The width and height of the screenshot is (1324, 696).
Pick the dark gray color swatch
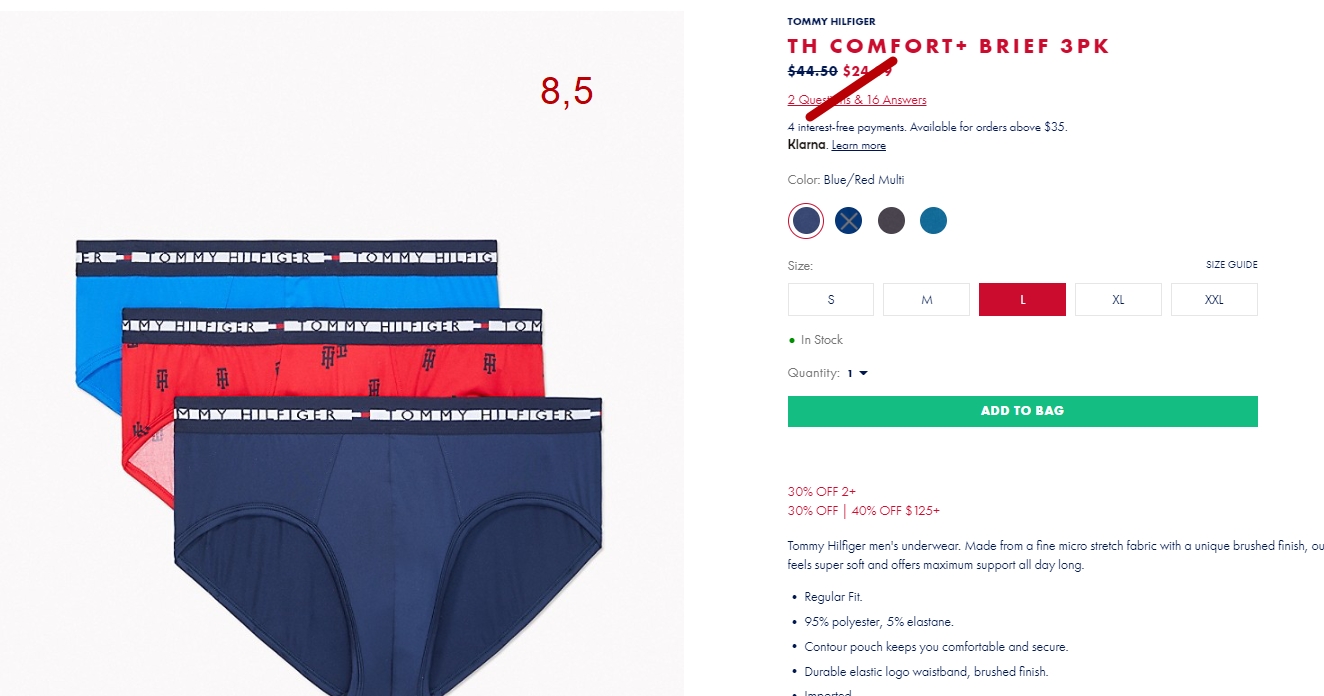click(891, 221)
